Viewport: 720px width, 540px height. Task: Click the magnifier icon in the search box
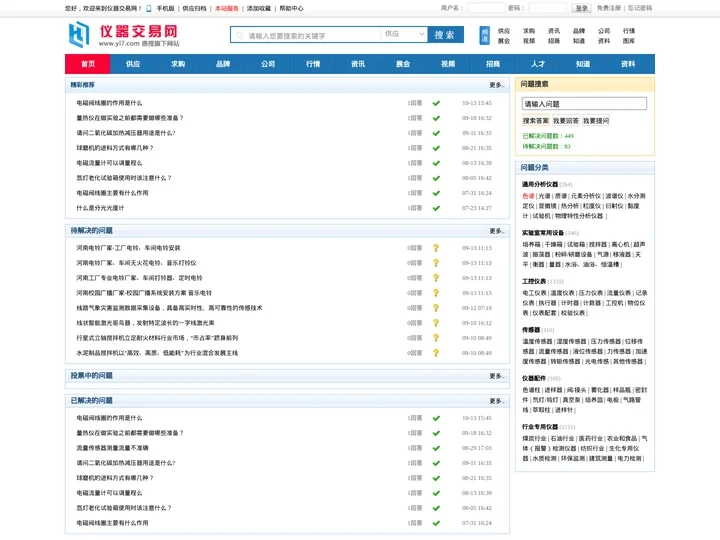pos(240,35)
